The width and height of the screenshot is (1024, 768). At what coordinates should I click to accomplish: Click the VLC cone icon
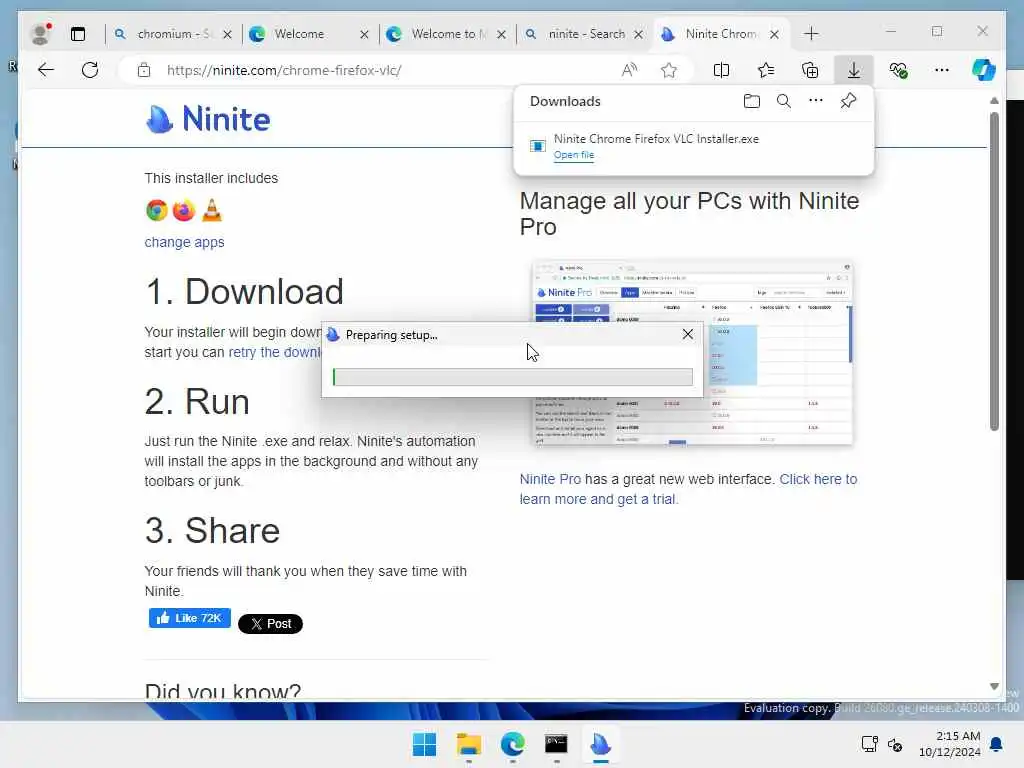pyautogui.click(x=212, y=210)
